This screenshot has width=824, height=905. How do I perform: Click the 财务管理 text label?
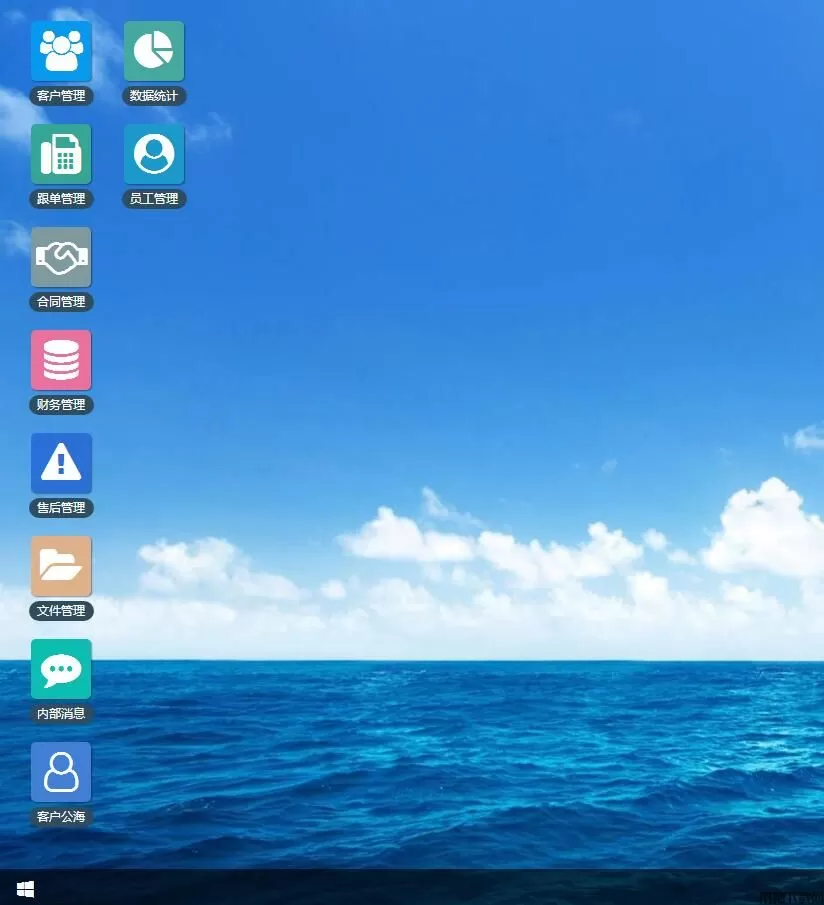point(61,405)
